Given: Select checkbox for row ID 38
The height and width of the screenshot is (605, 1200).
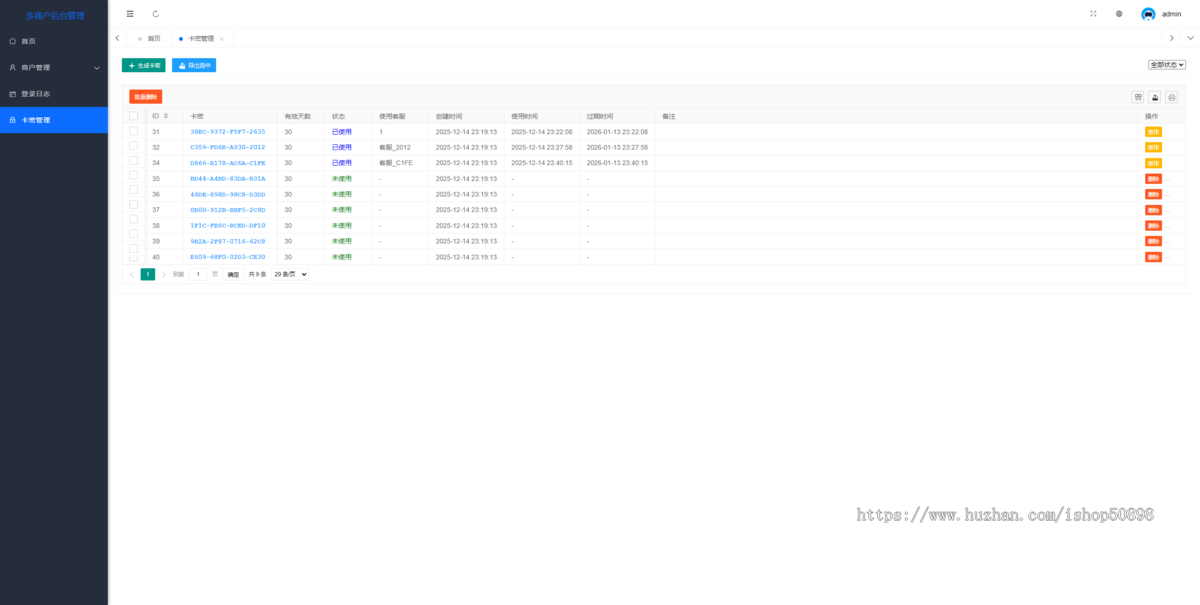Looking at the screenshot, I should (134, 218).
